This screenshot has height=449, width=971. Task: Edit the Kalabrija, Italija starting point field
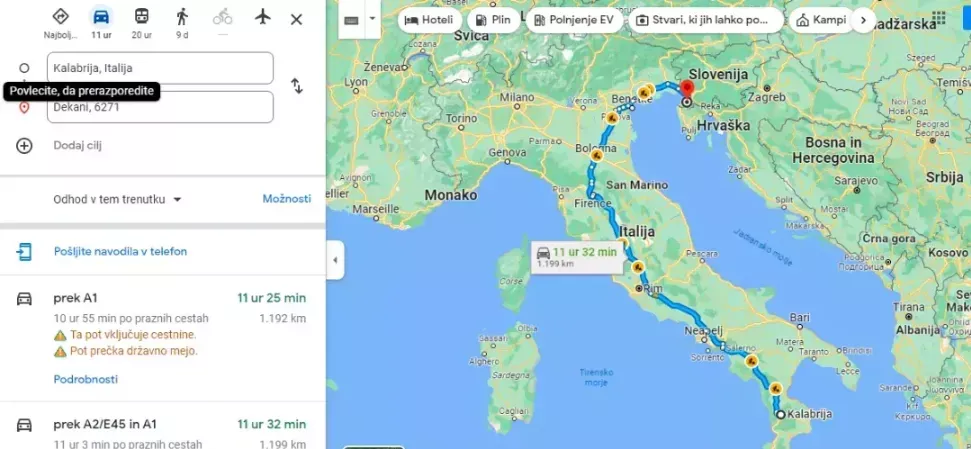pos(160,68)
